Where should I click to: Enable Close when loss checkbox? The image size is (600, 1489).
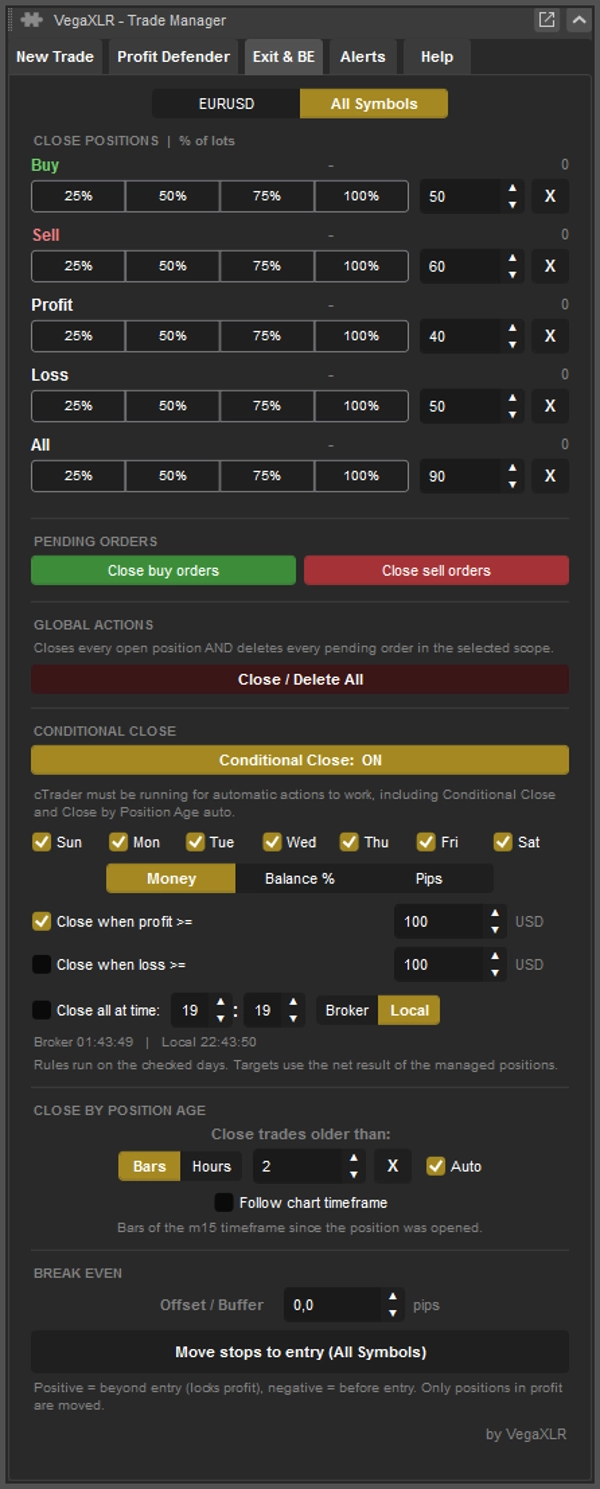(x=42, y=964)
